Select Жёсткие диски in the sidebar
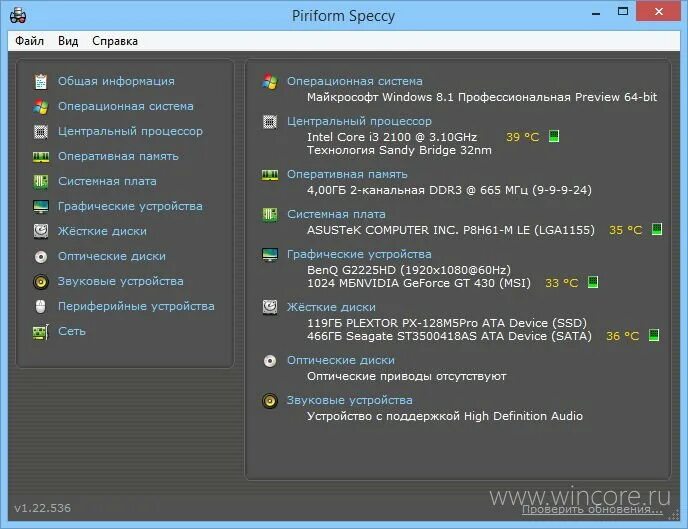Viewport: 688px width, 529px height. (102, 231)
